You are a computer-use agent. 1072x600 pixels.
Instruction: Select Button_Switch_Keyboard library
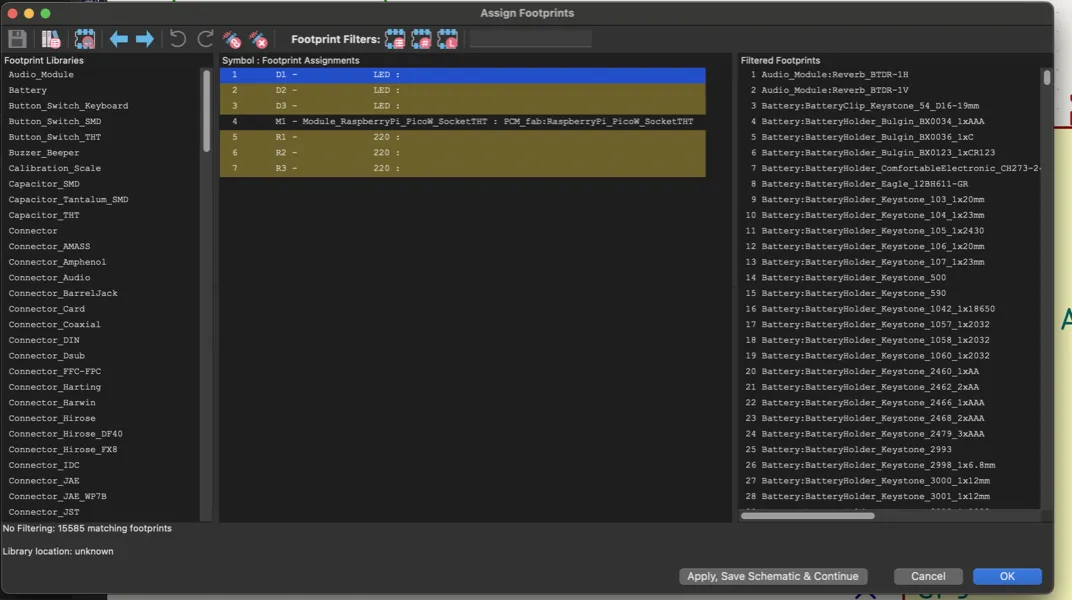68,106
